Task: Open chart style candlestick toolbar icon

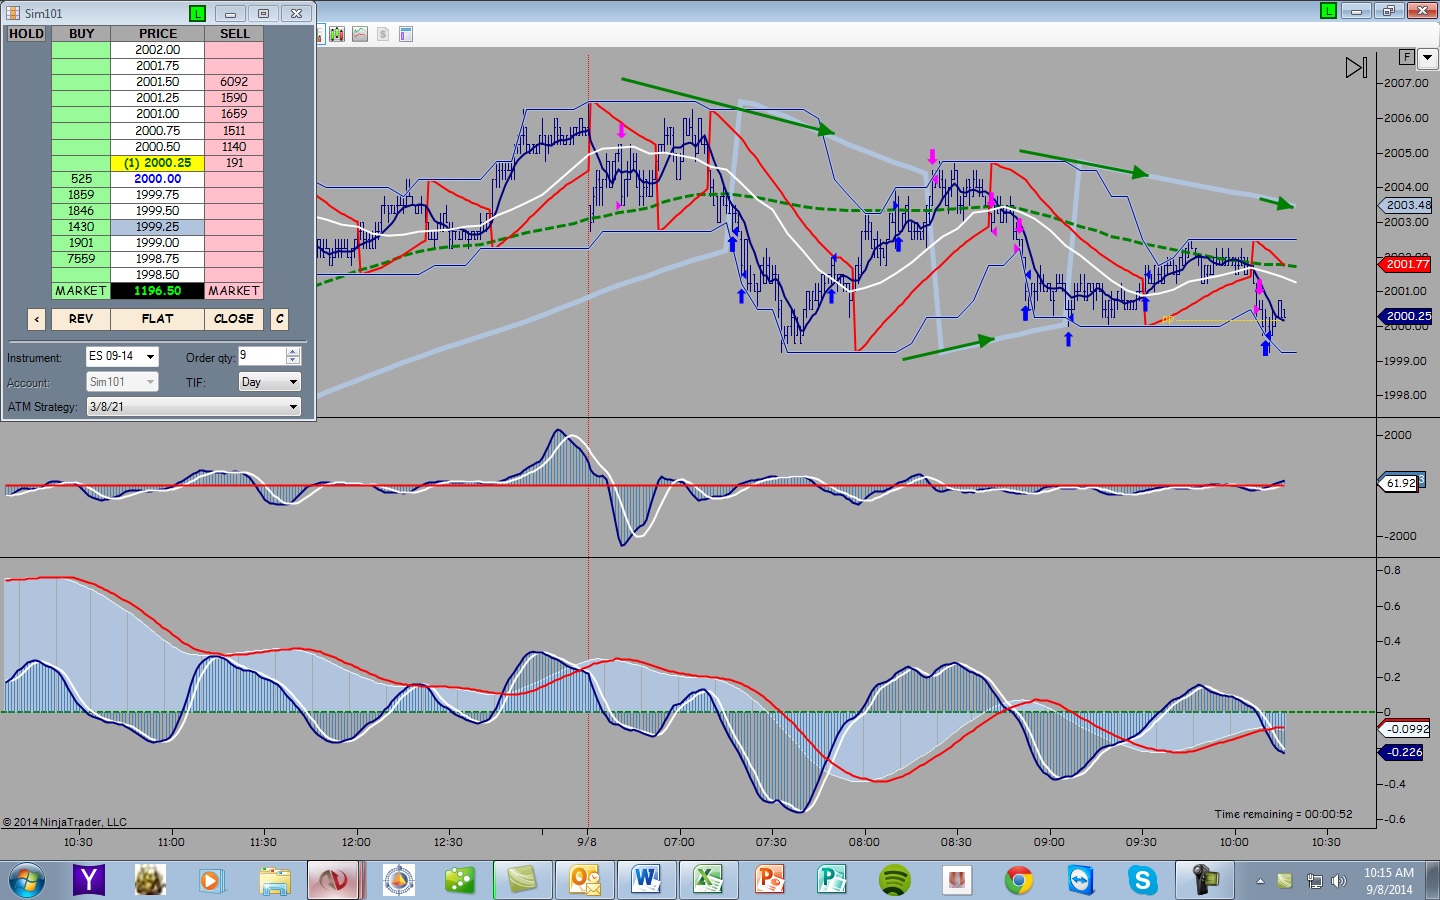Action: 337,34
